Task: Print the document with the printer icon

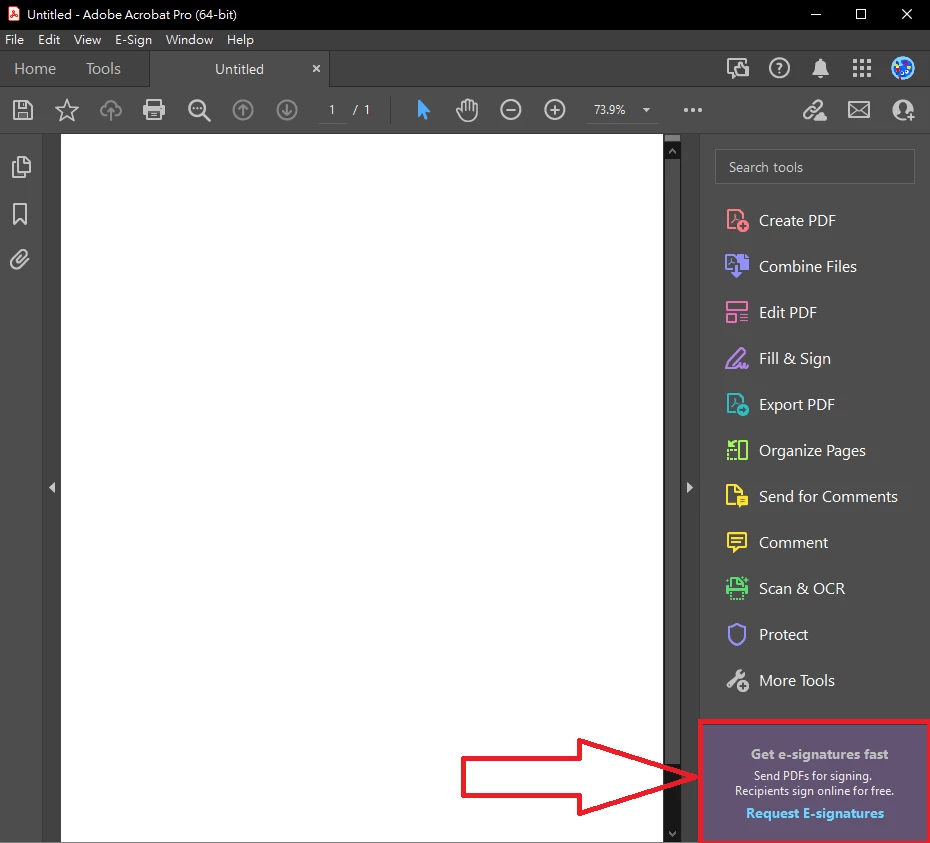Action: [154, 110]
